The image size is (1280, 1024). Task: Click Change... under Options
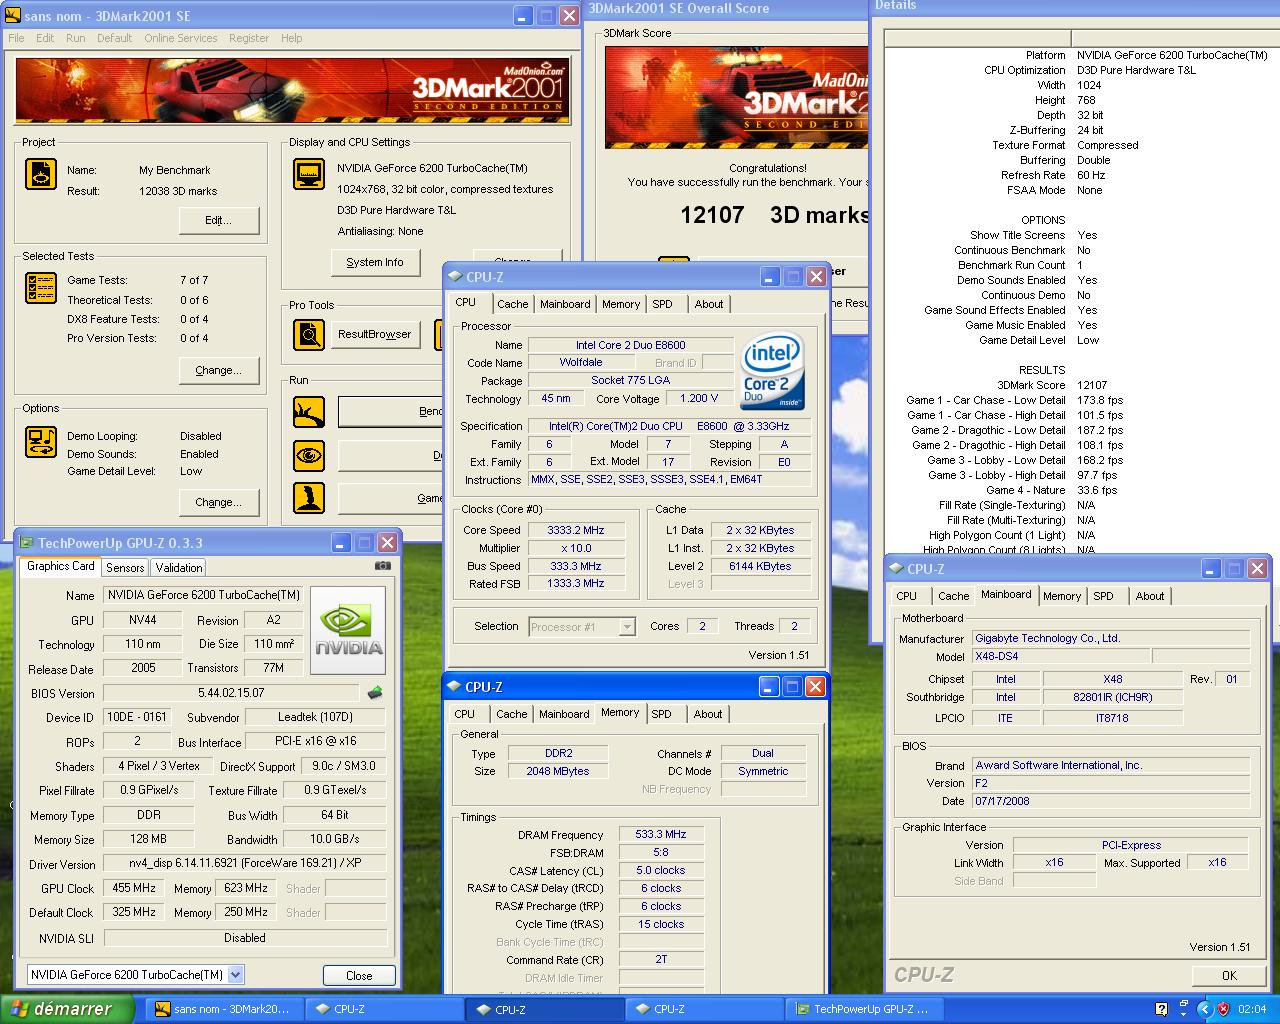click(x=219, y=502)
